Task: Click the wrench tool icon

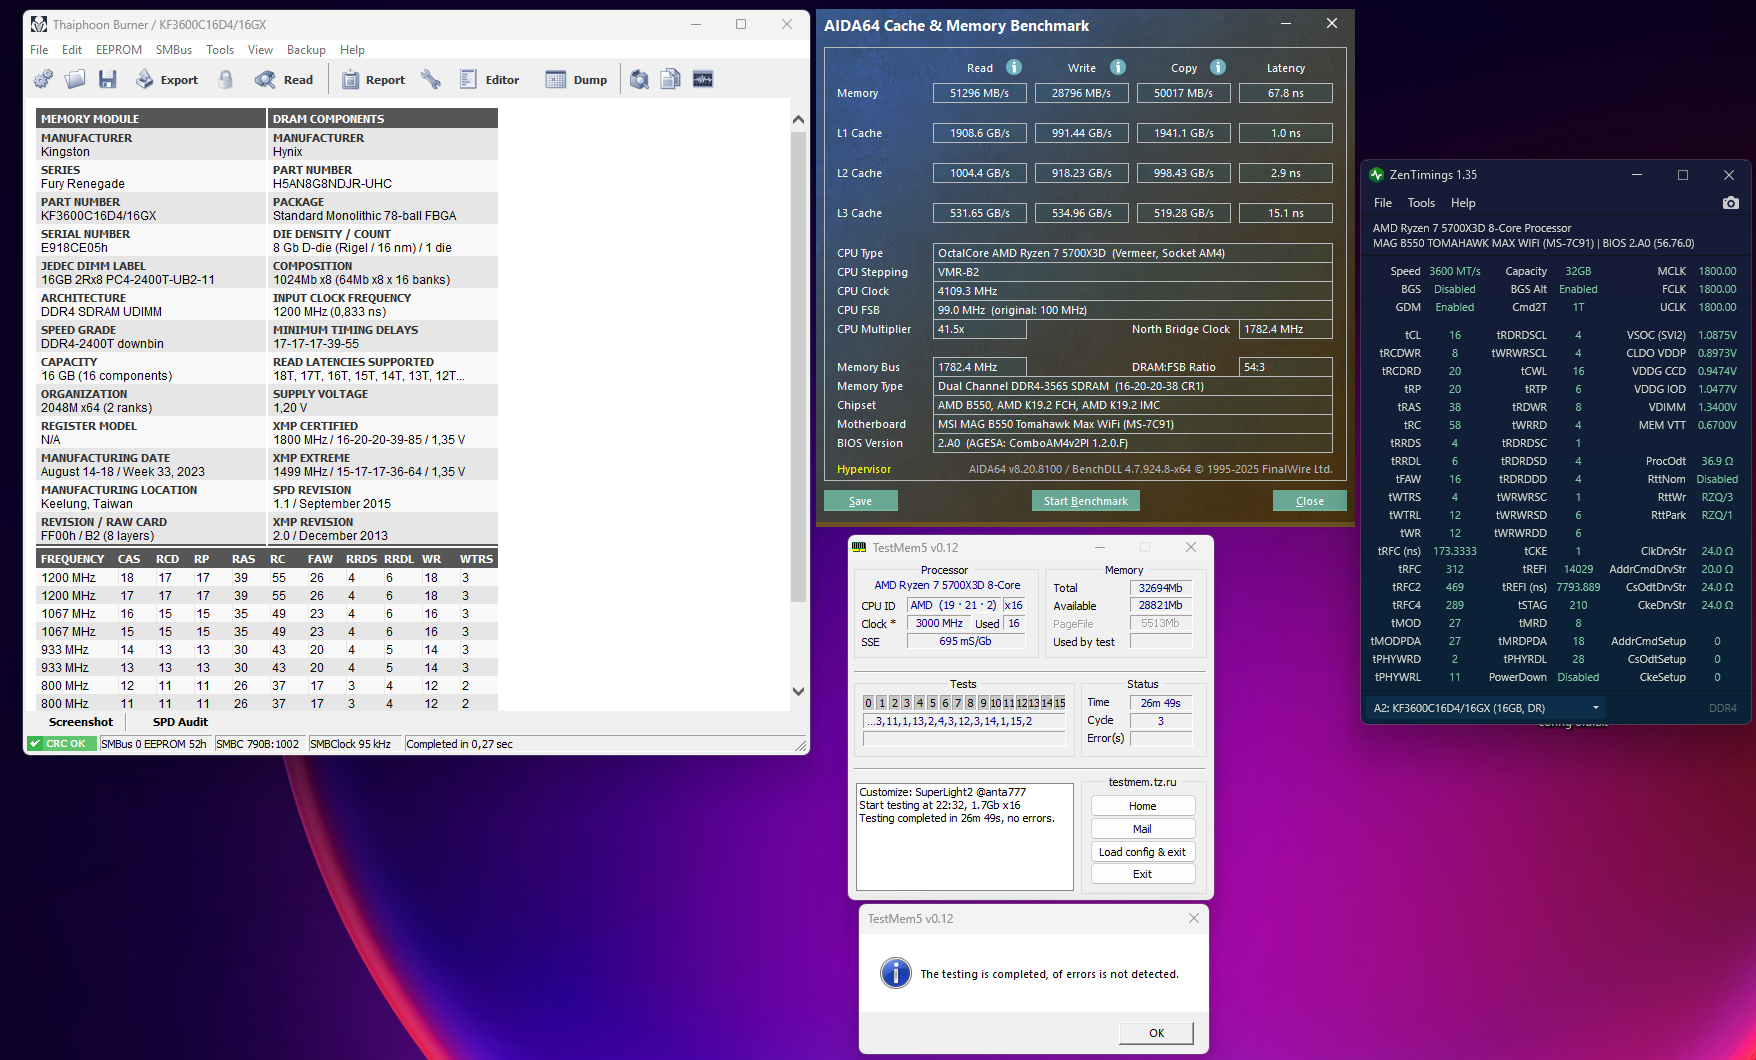Action: [x=431, y=80]
